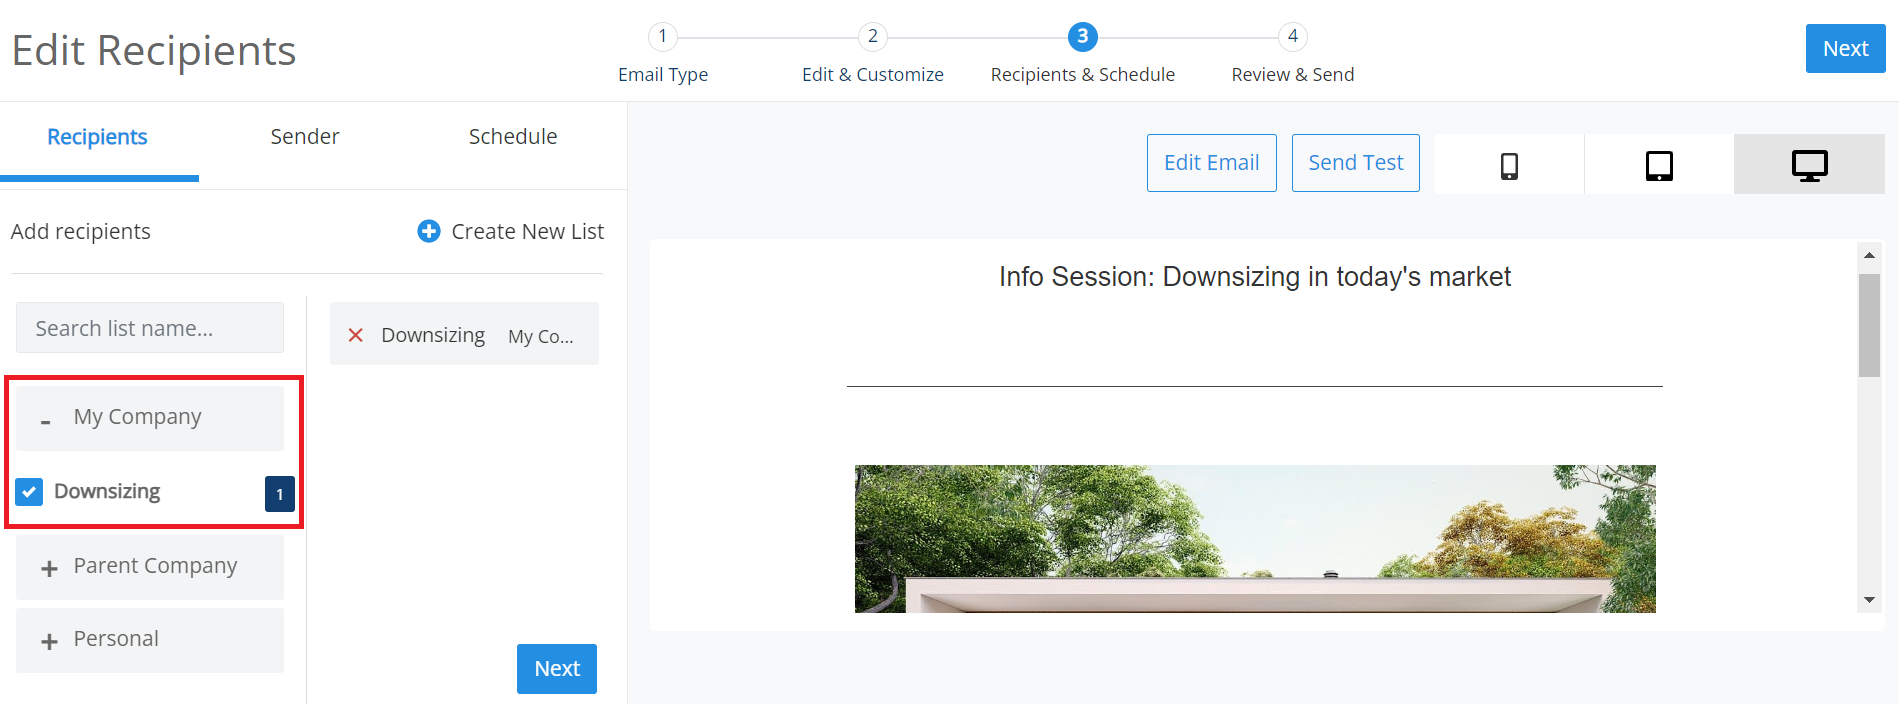
Task: Open the Sender tab
Action: (x=304, y=137)
